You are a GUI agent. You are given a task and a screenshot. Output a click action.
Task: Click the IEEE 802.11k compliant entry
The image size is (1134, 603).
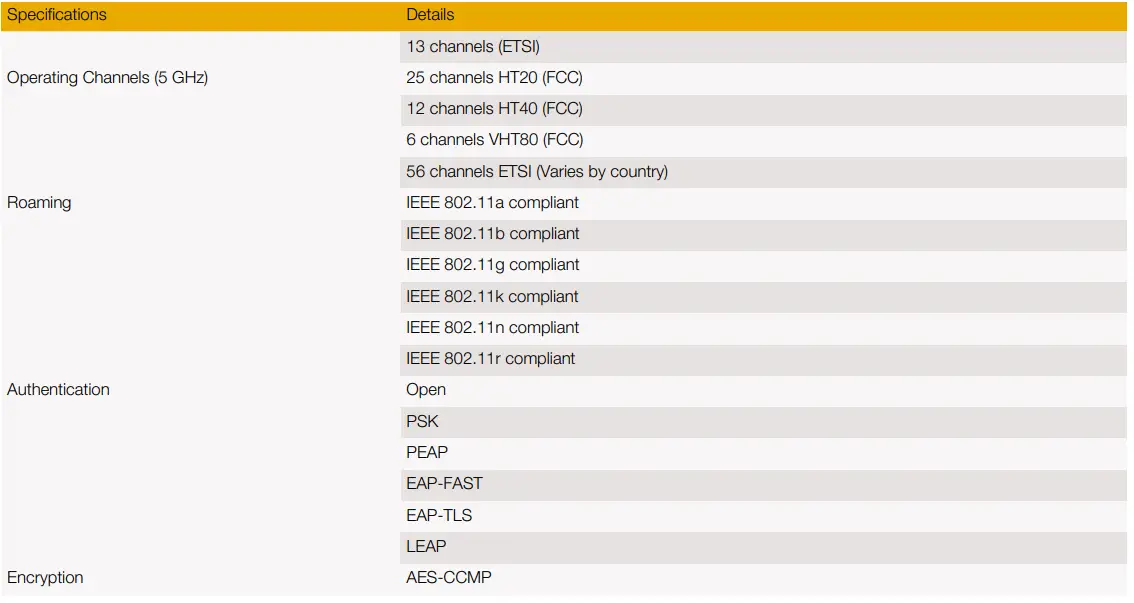pos(492,296)
